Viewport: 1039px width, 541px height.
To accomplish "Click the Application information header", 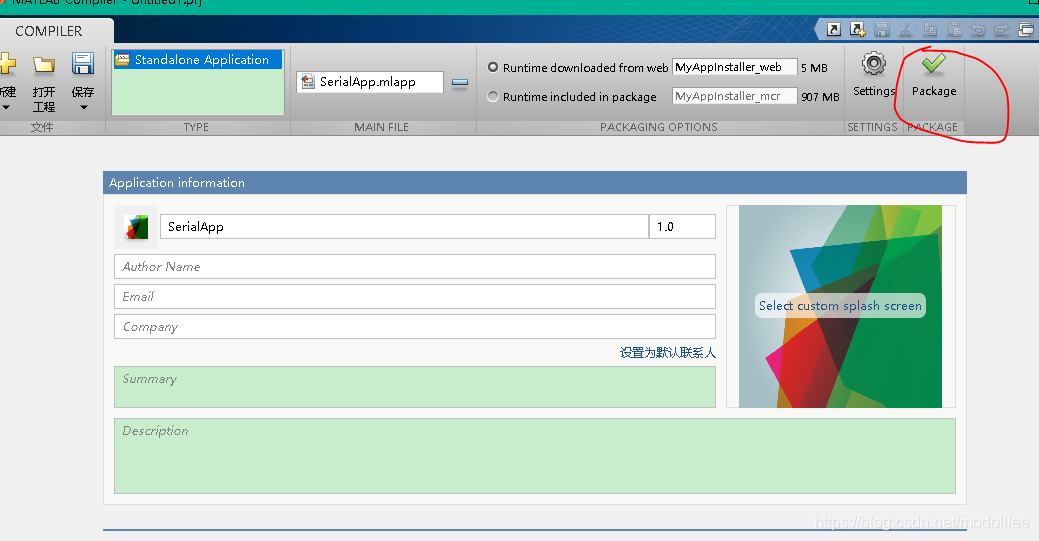I will 535,183.
